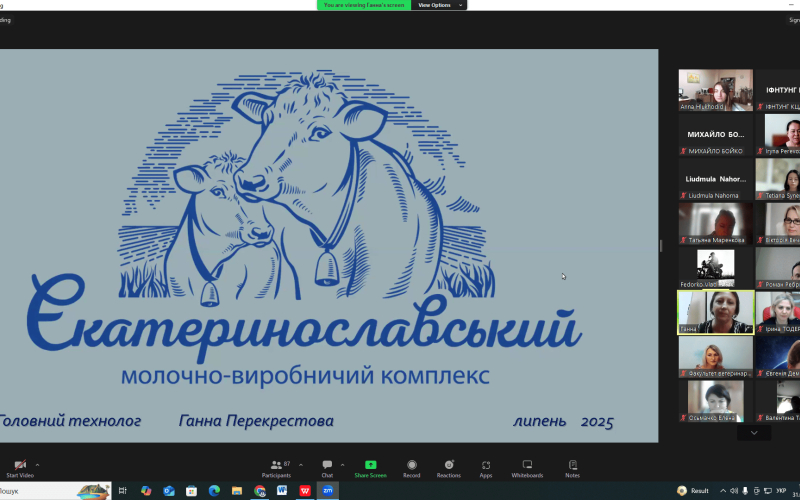This screenshot has width=800, height=500.
Task: Click the microphone tray icon
Action: [745, 491]
